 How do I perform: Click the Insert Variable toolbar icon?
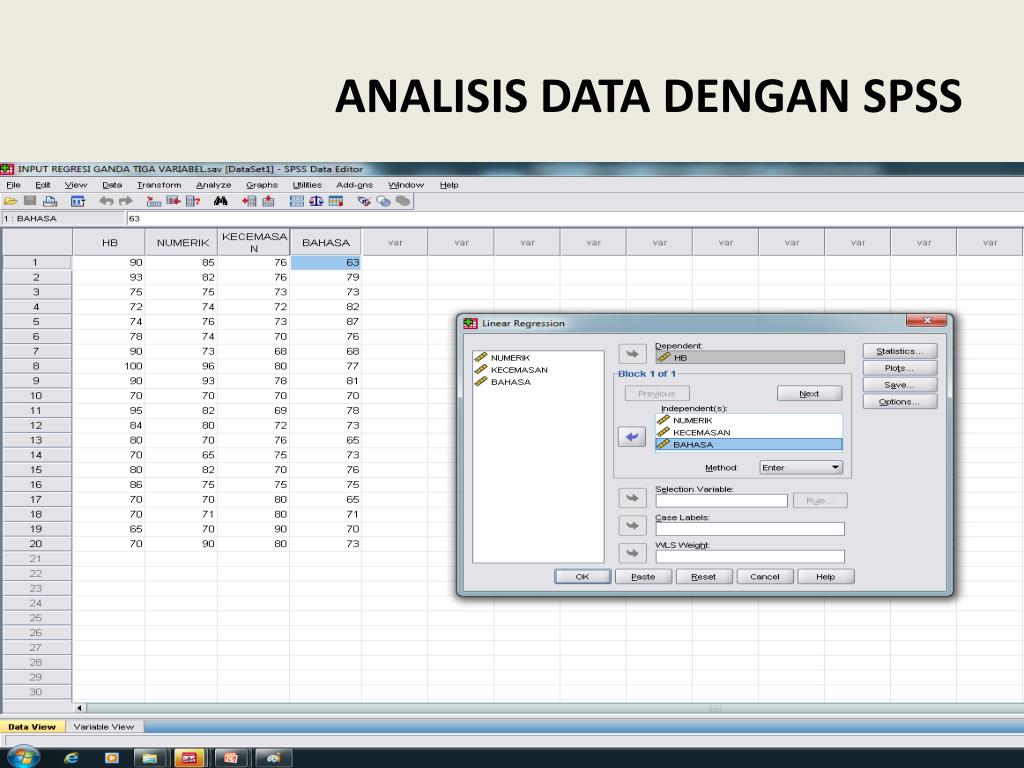268,201
